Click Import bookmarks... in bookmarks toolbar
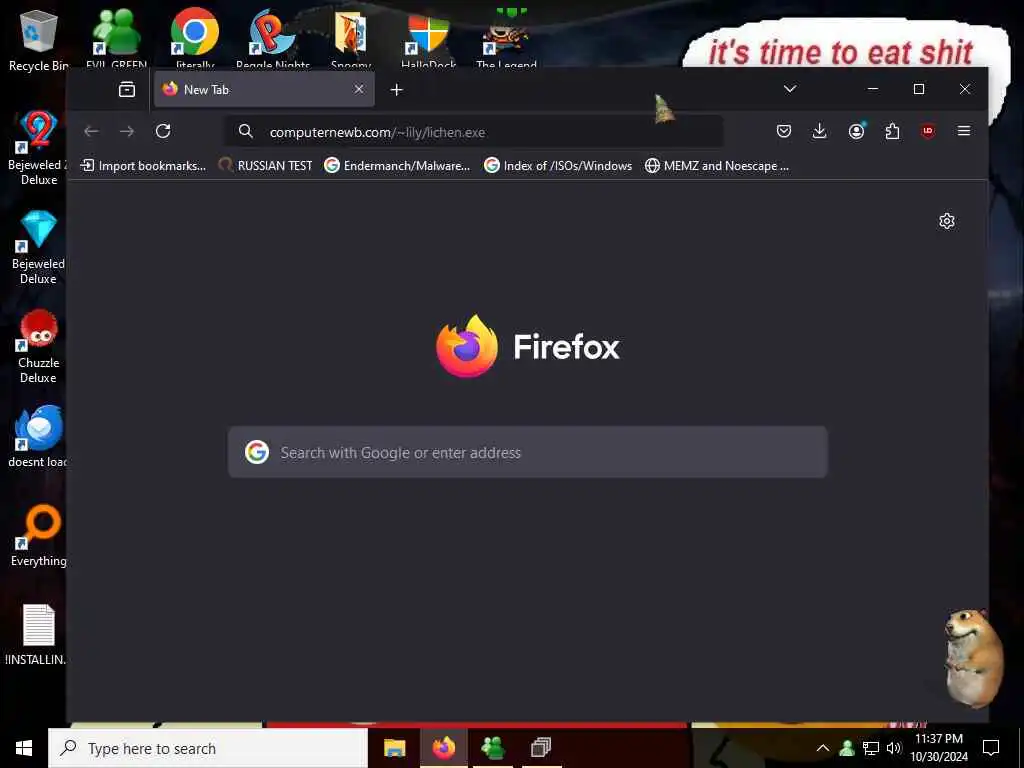This screenshot has width=1024, height=768. (x=143, y=166)
